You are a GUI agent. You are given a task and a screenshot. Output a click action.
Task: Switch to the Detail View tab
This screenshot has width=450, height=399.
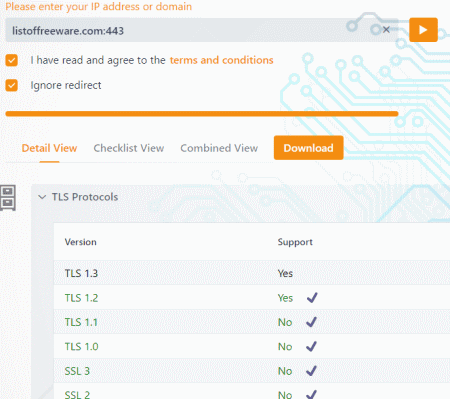point(49,148)
